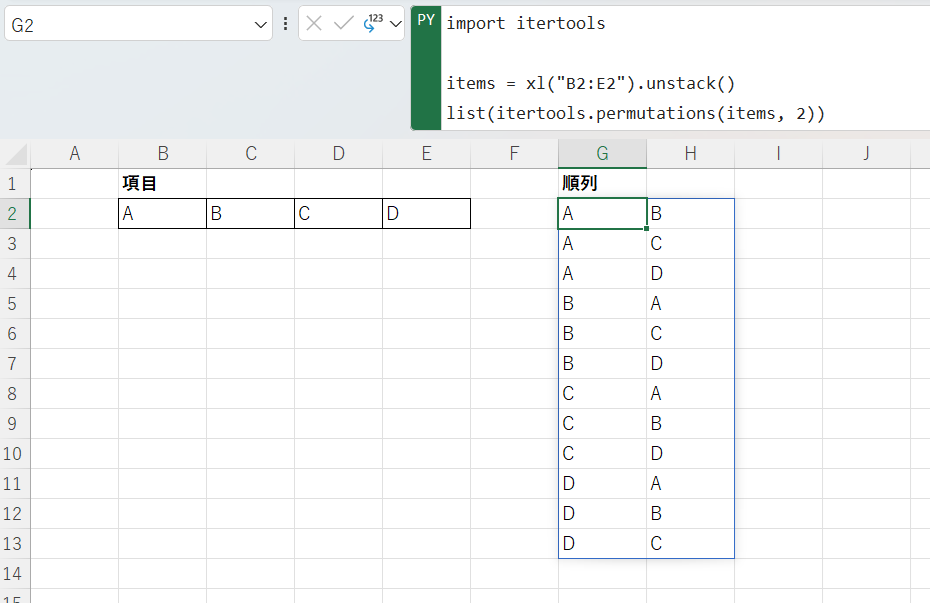Screen dimensions: 930x603
Task: Click cell H9 containing B
Action: (x=690, y=424)
